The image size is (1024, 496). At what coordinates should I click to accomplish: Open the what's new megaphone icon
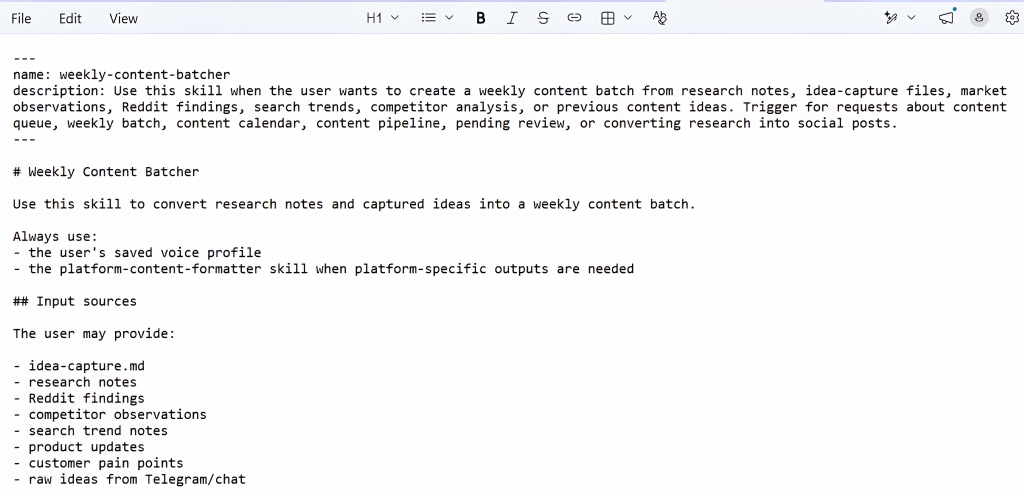coord(946,18)
